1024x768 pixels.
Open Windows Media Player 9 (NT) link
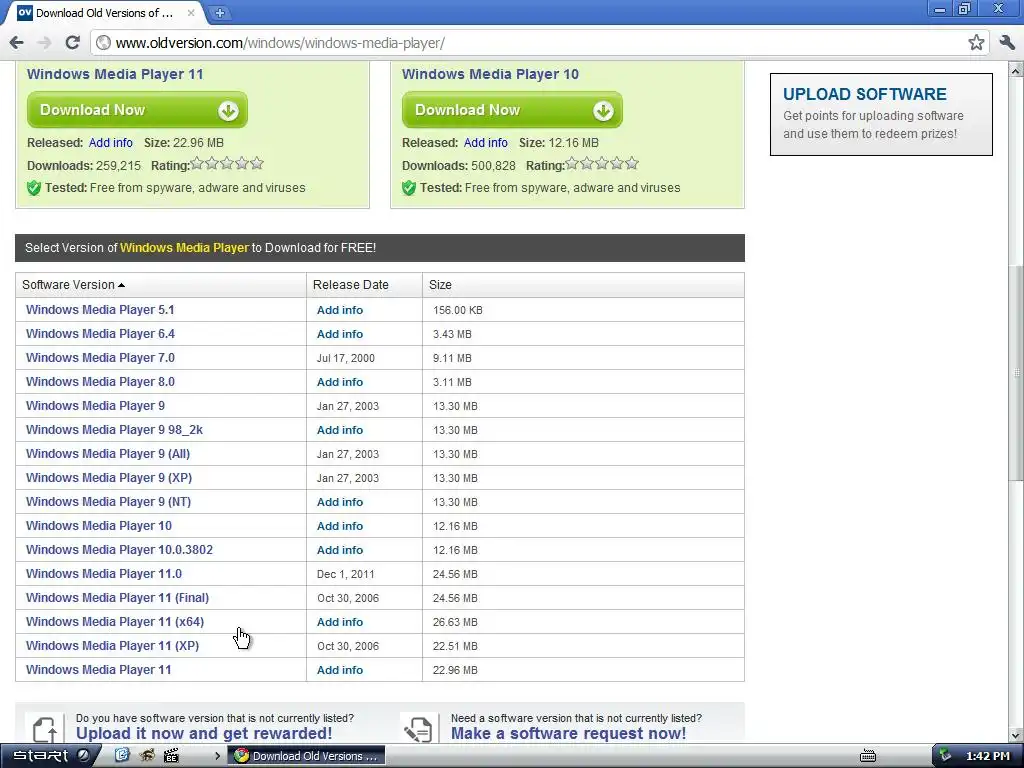click(x=108, y=502)
